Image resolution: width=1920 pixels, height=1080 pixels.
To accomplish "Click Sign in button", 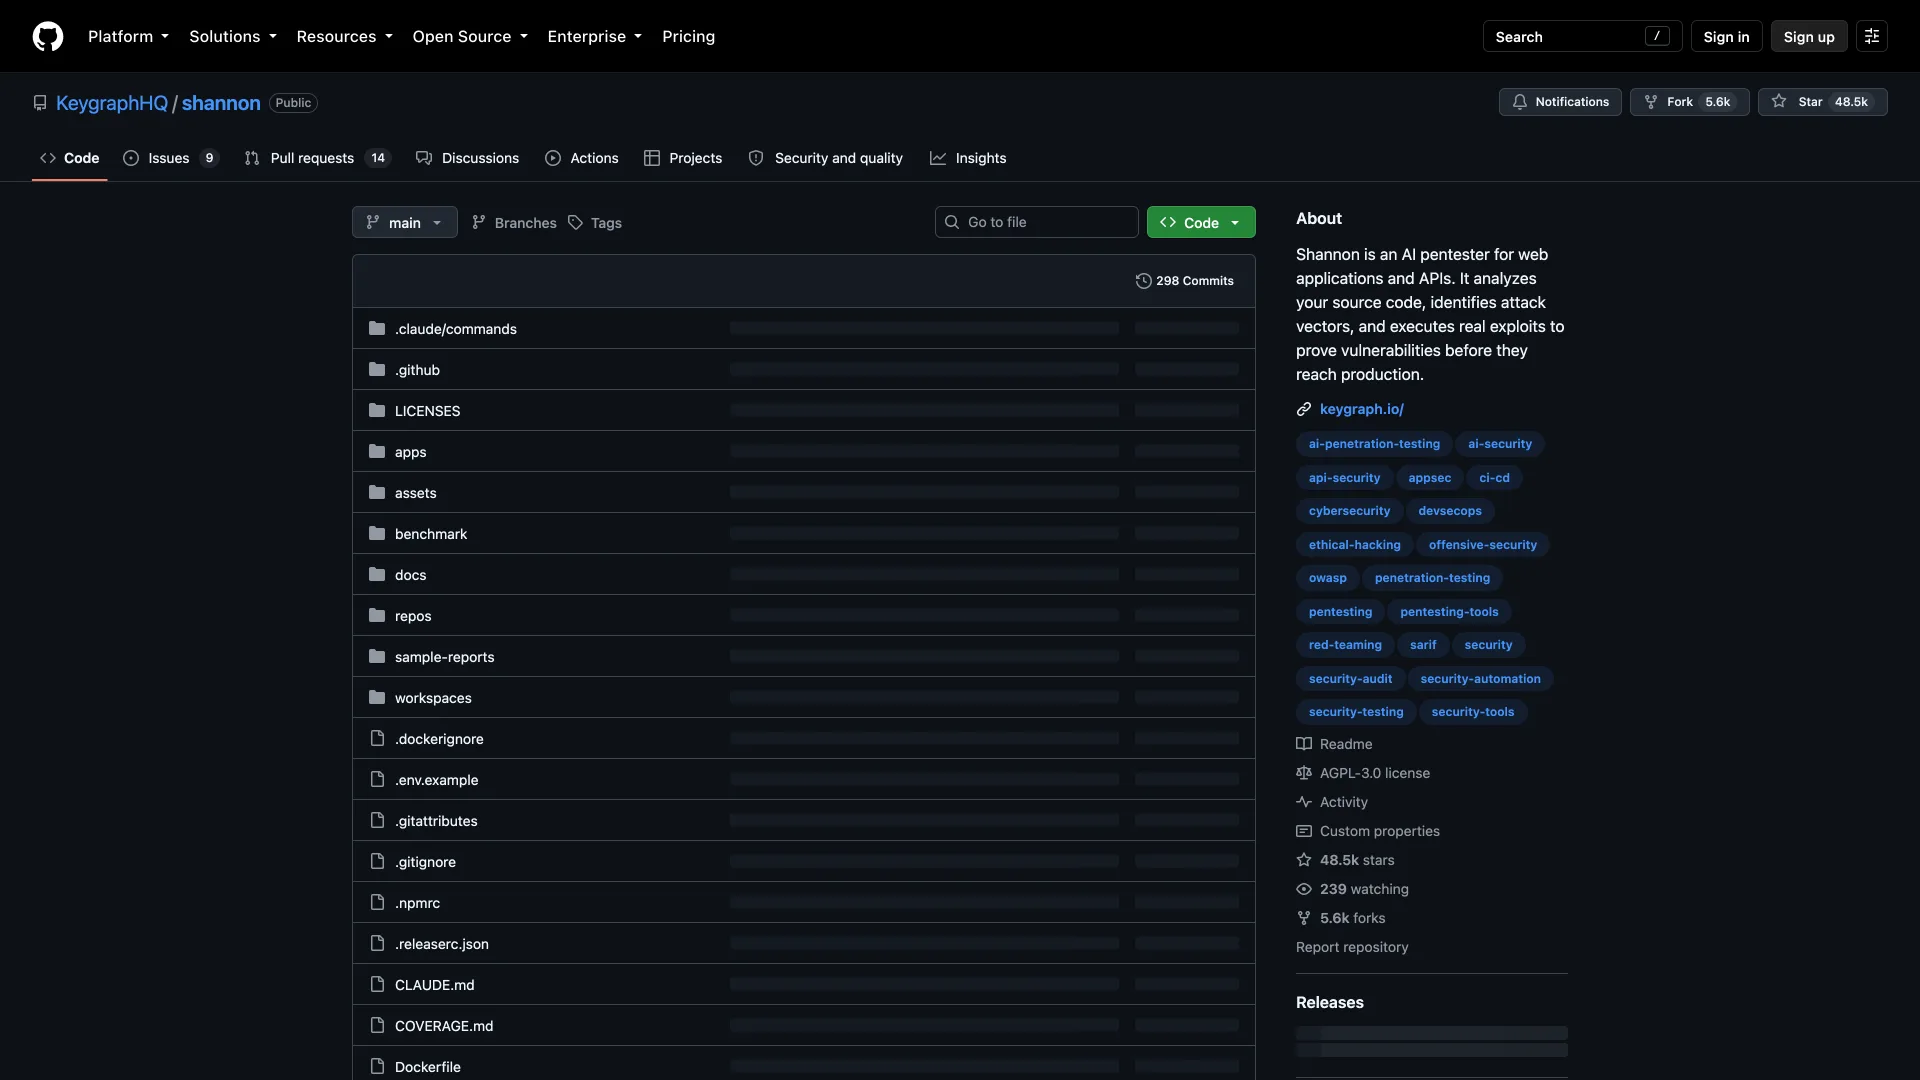I will pyautogui.click(x=1726, y=36).
